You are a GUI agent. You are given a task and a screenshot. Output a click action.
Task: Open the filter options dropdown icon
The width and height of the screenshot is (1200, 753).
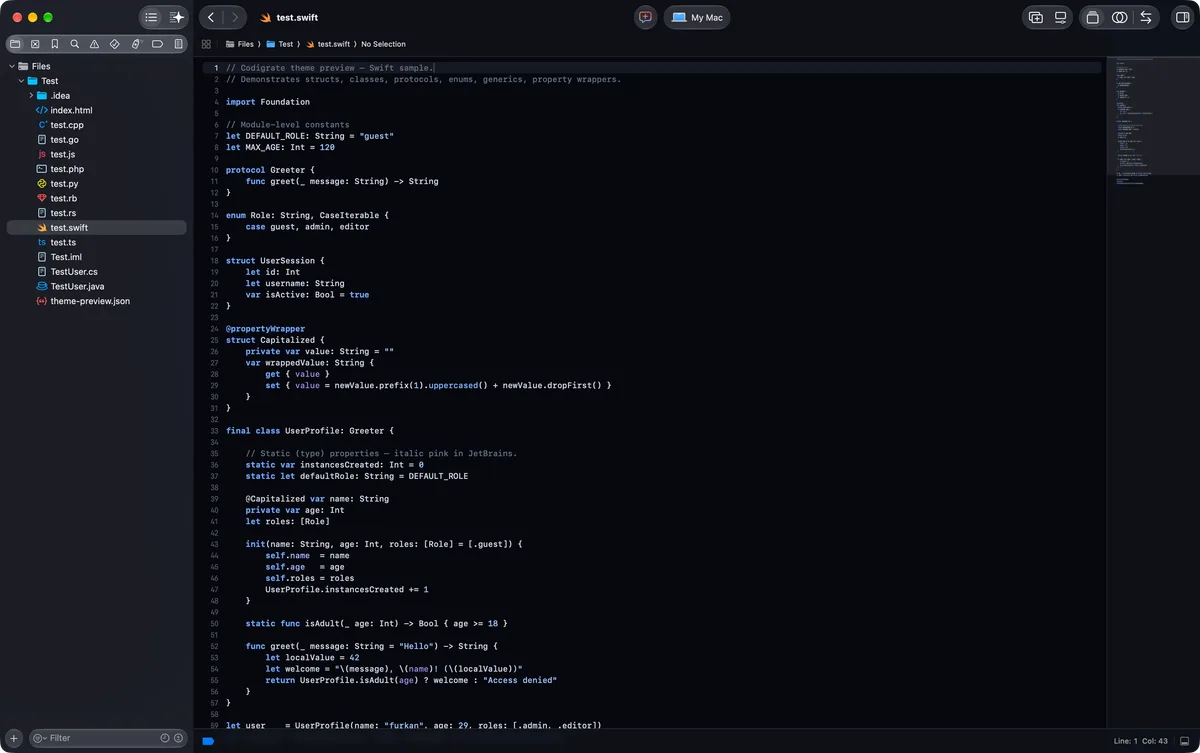click(x=39, y=738)
